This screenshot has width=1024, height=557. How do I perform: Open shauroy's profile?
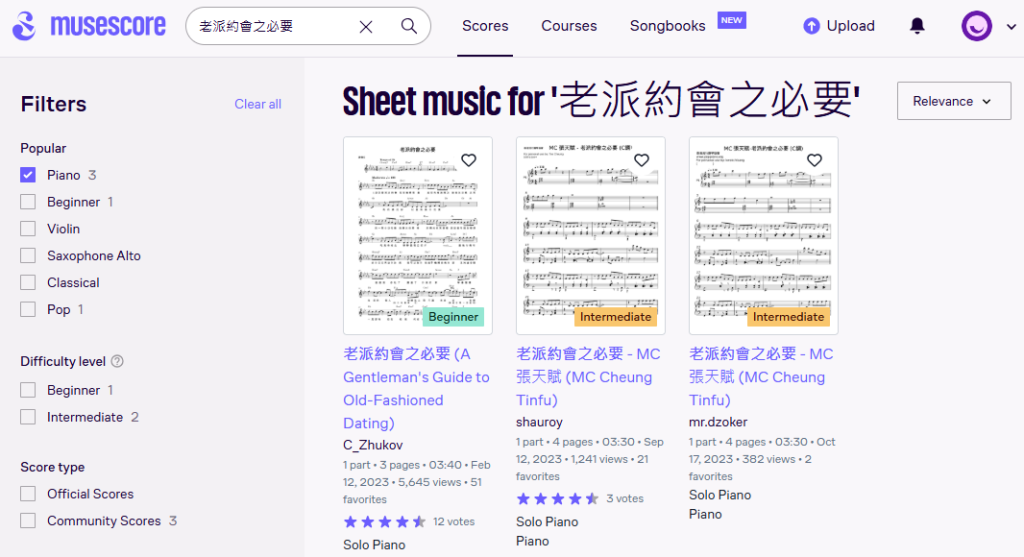(539, 422)
